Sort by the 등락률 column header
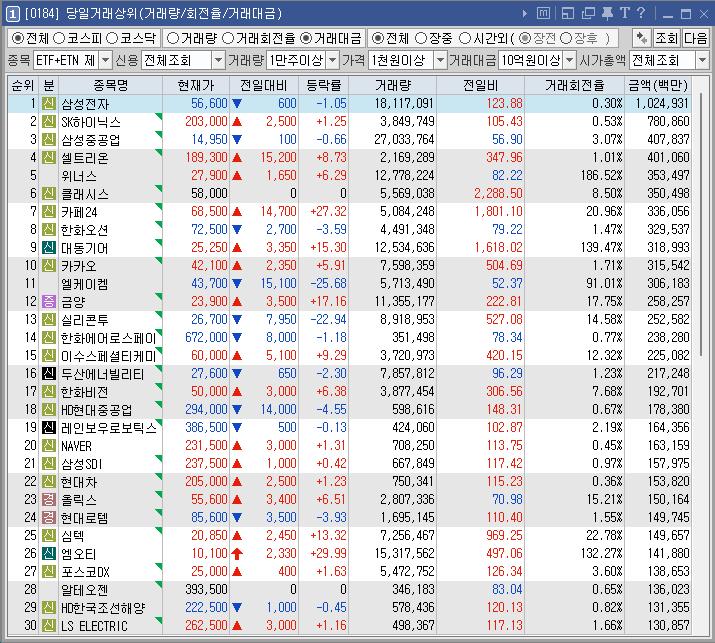 coord(324,85)
